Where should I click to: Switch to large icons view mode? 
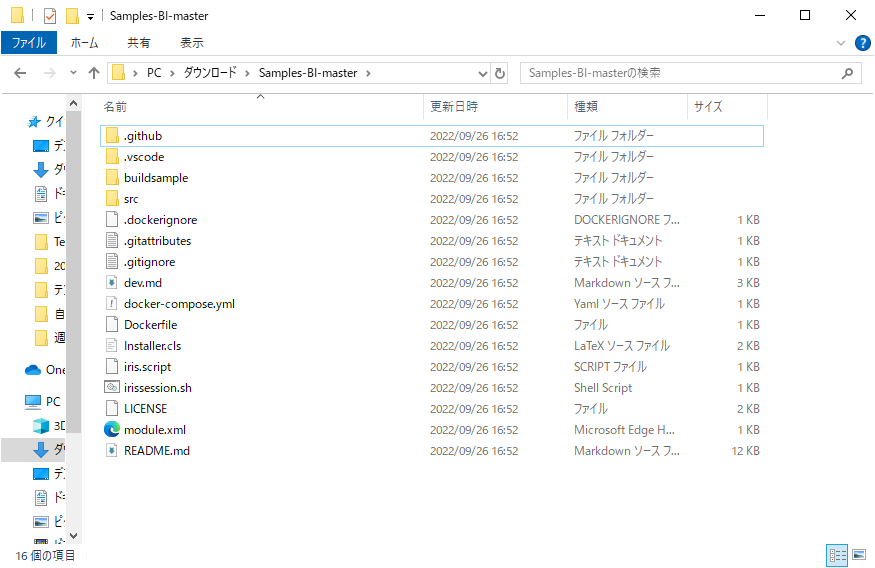(x=858, y=554)
